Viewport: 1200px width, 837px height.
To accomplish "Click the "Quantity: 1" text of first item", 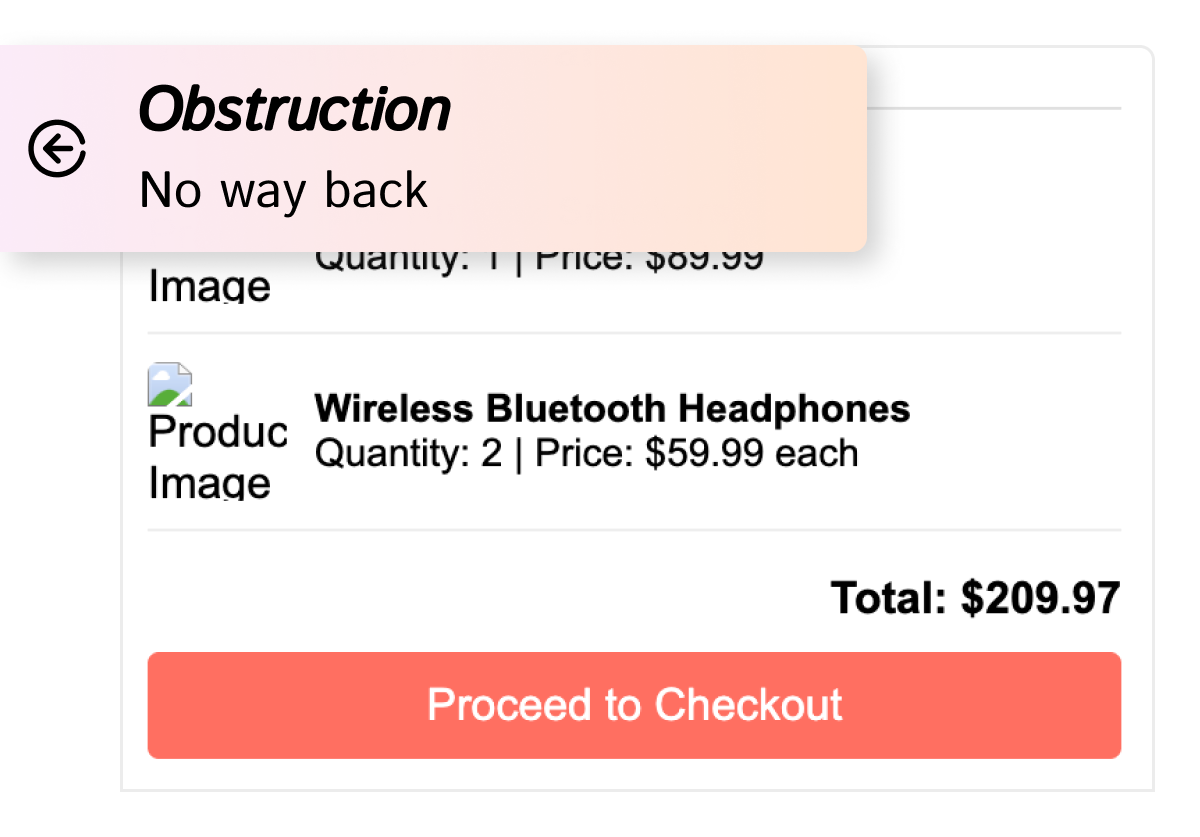I will 408,262.
